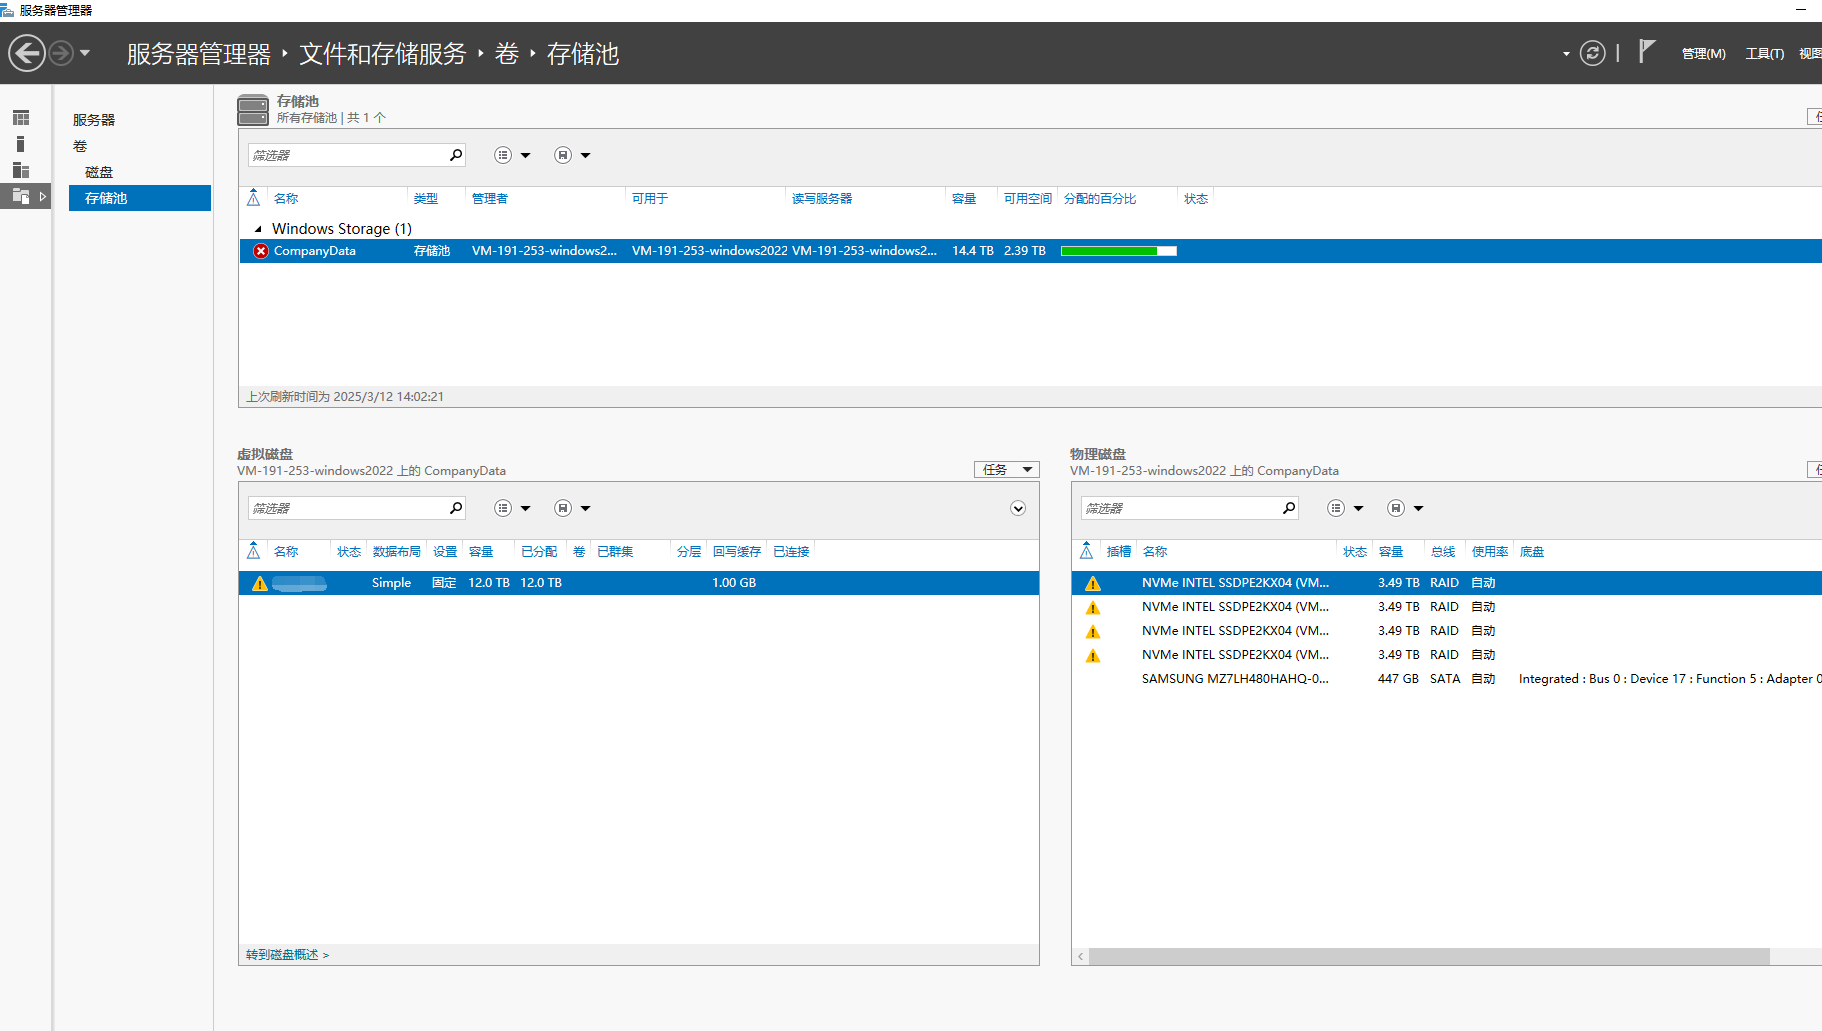Select 磁盘 in the navigation pane
The image size is (1822, 1031).
99,172
